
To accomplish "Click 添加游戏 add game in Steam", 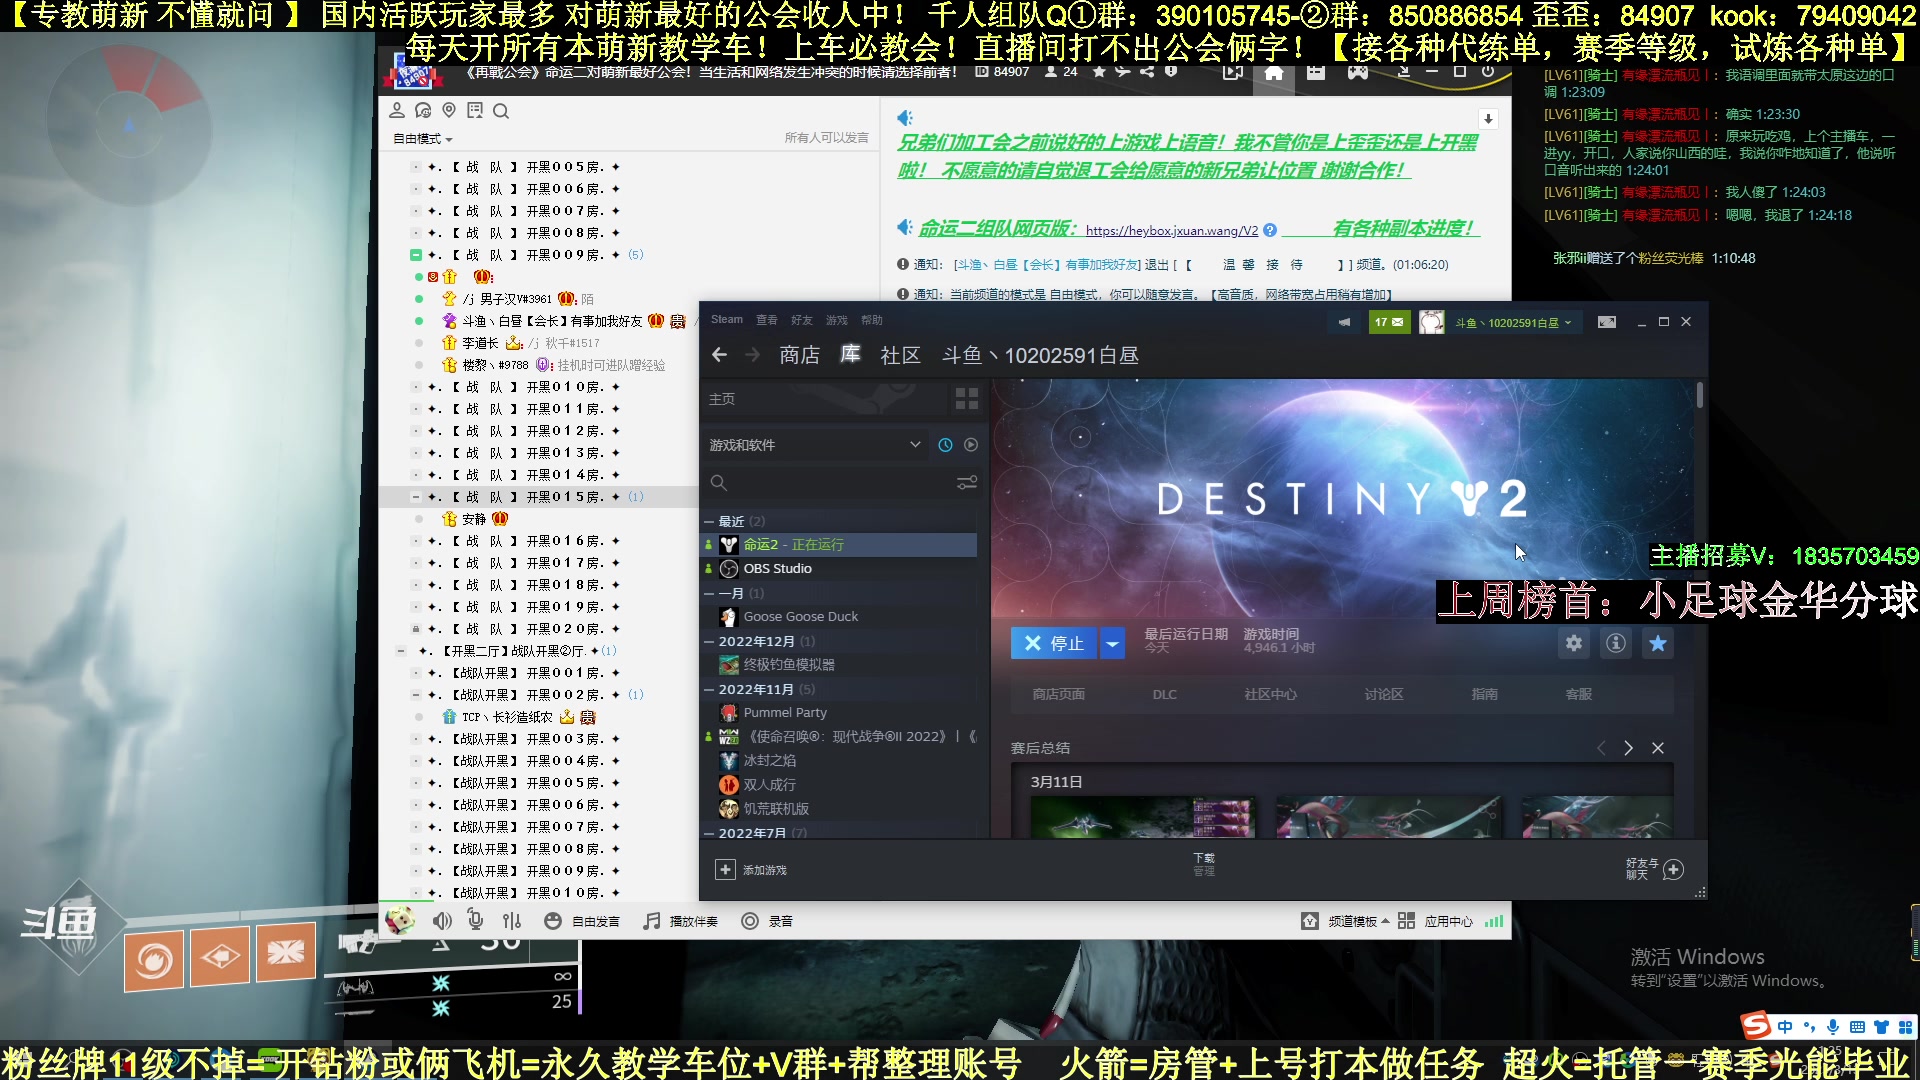I will tap(751, 870).
